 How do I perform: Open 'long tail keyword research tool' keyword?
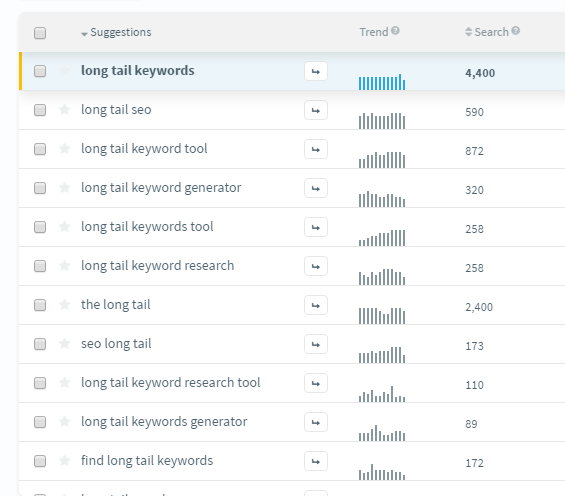[x=170, y=383]
